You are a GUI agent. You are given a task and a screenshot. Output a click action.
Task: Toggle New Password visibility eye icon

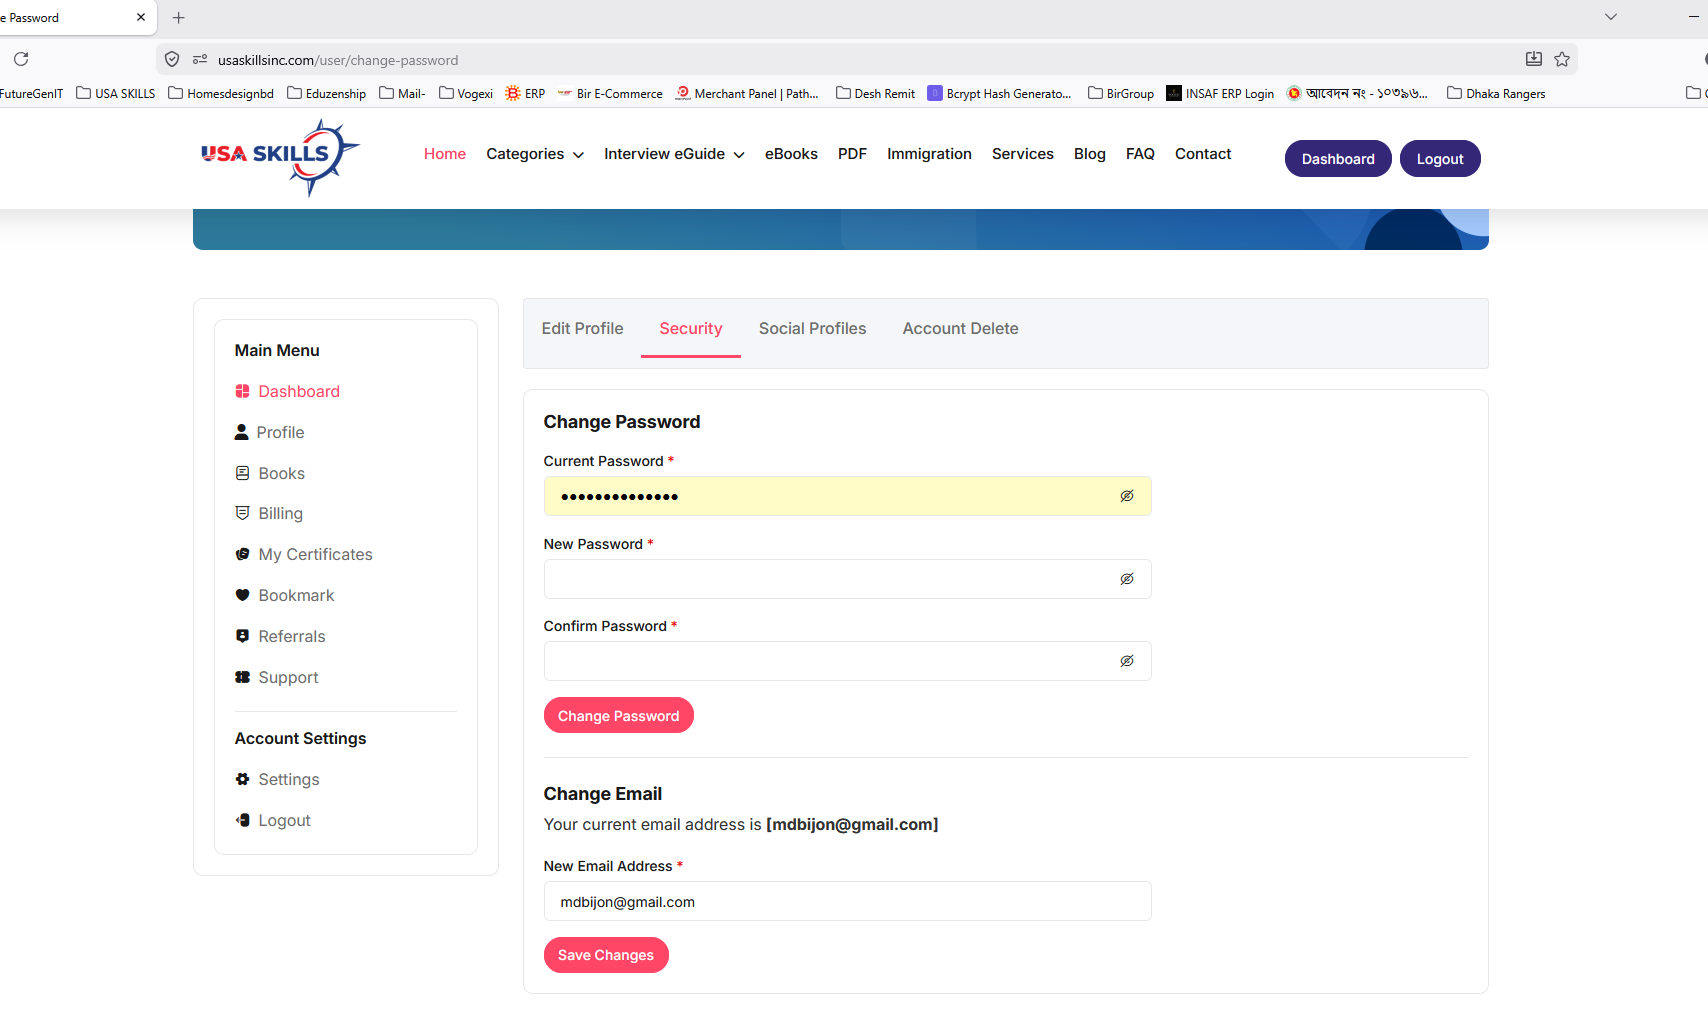pos(1127,579)
